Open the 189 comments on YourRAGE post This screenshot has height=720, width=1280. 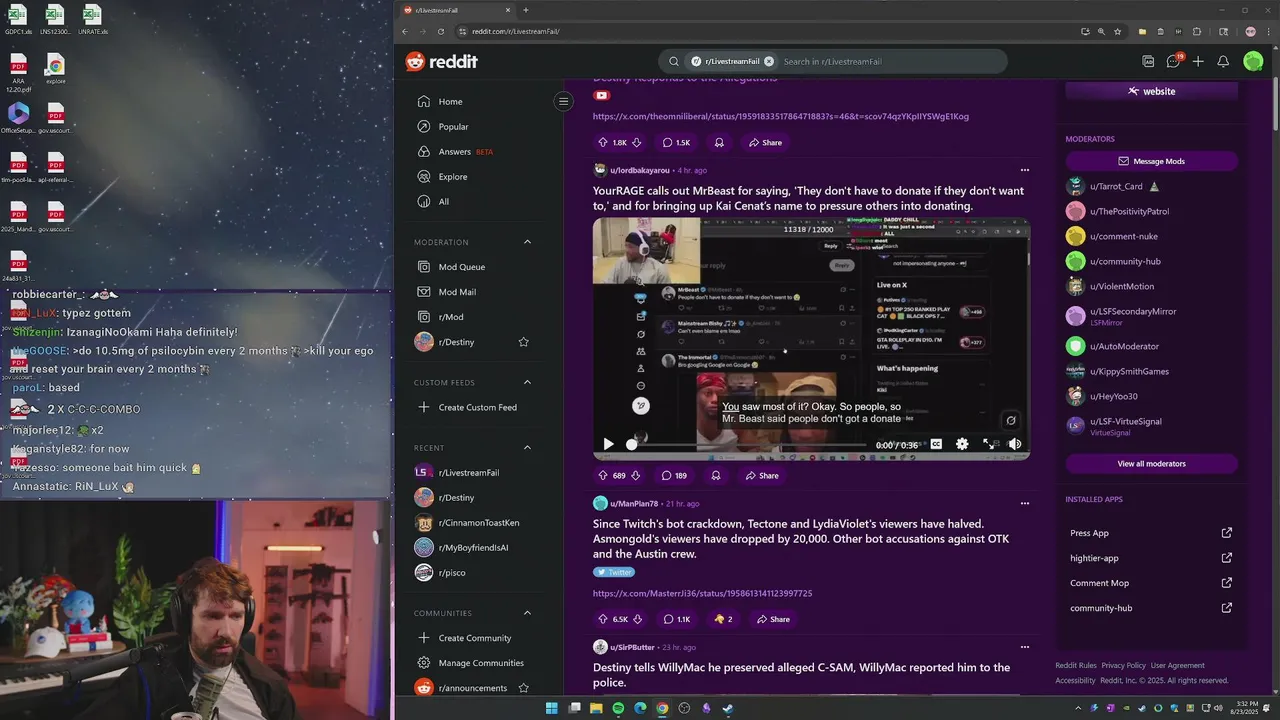675,476
